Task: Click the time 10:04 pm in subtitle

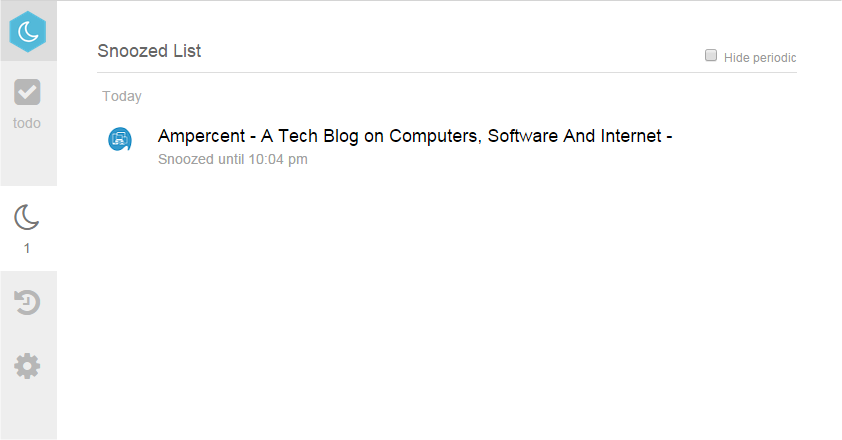Action: (x=278, y=160)
